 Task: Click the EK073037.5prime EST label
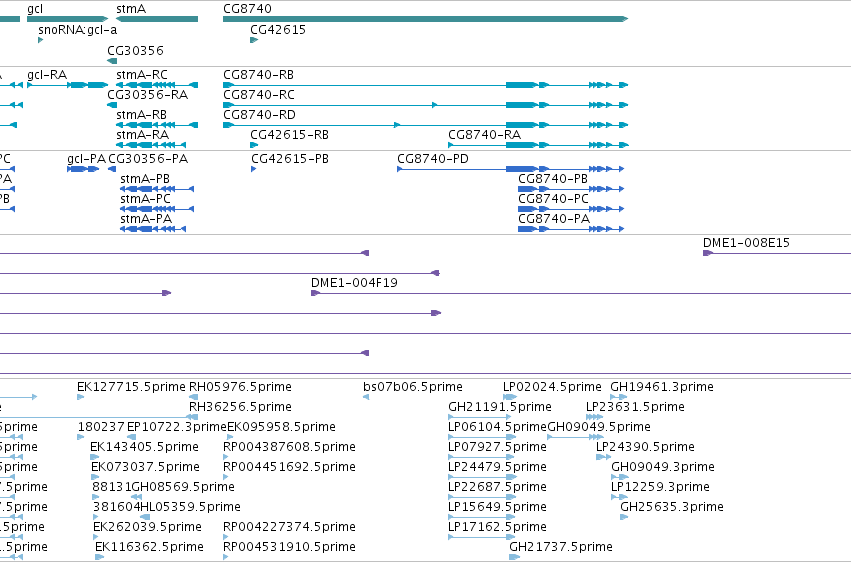145,467
